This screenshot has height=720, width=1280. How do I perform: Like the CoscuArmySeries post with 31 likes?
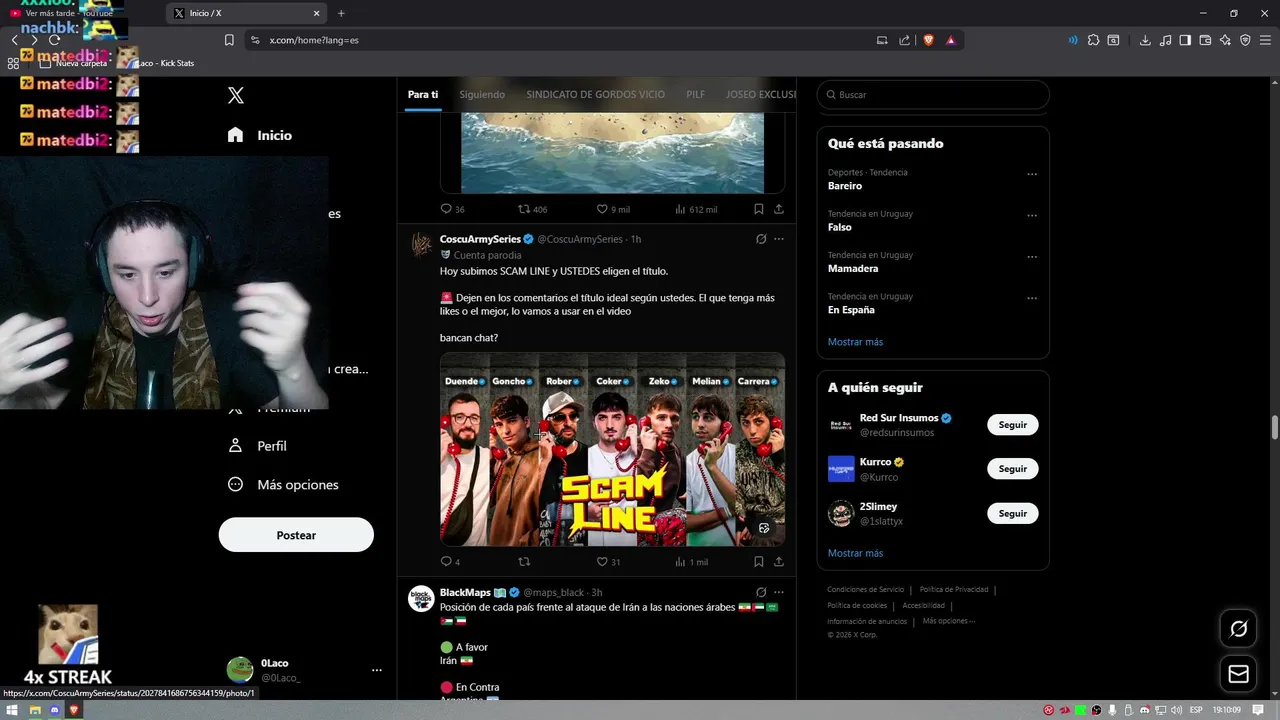click(x=602, y=561)
